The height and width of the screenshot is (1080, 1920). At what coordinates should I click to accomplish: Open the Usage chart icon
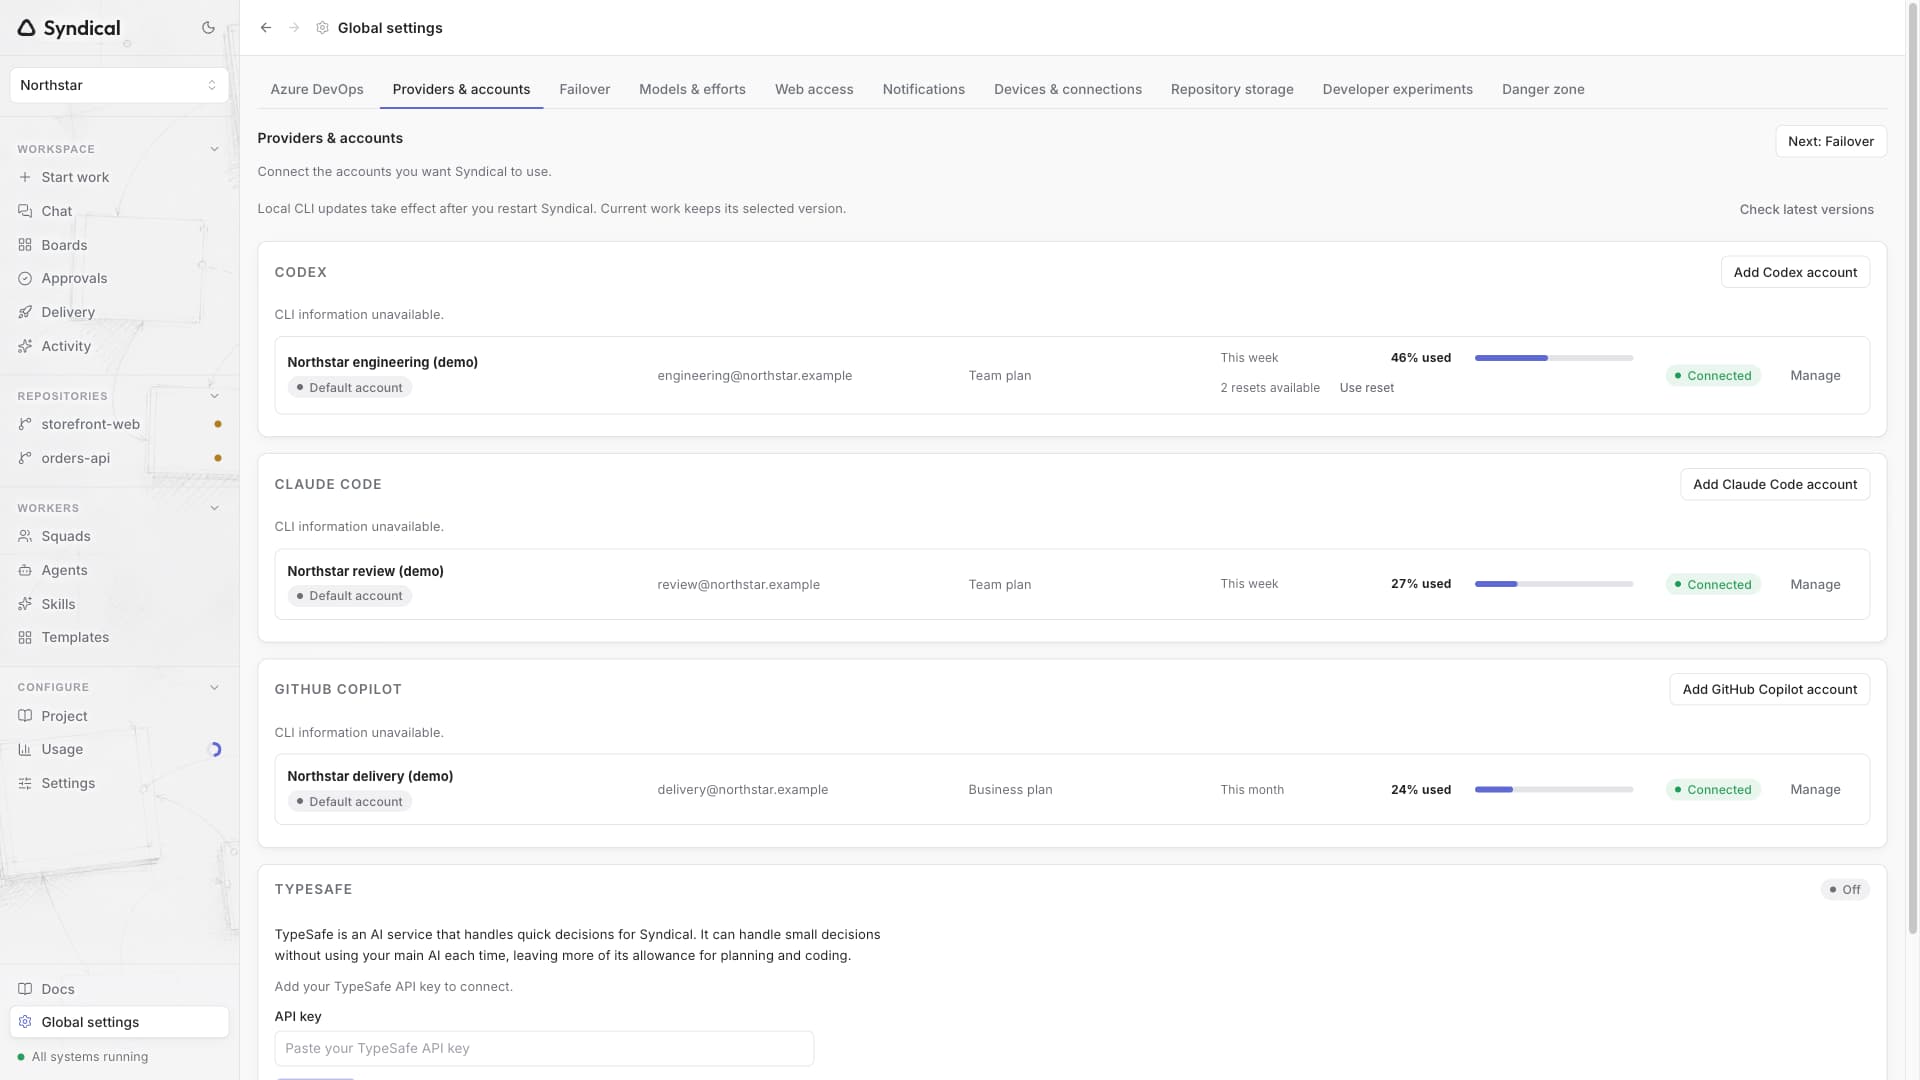25,749
